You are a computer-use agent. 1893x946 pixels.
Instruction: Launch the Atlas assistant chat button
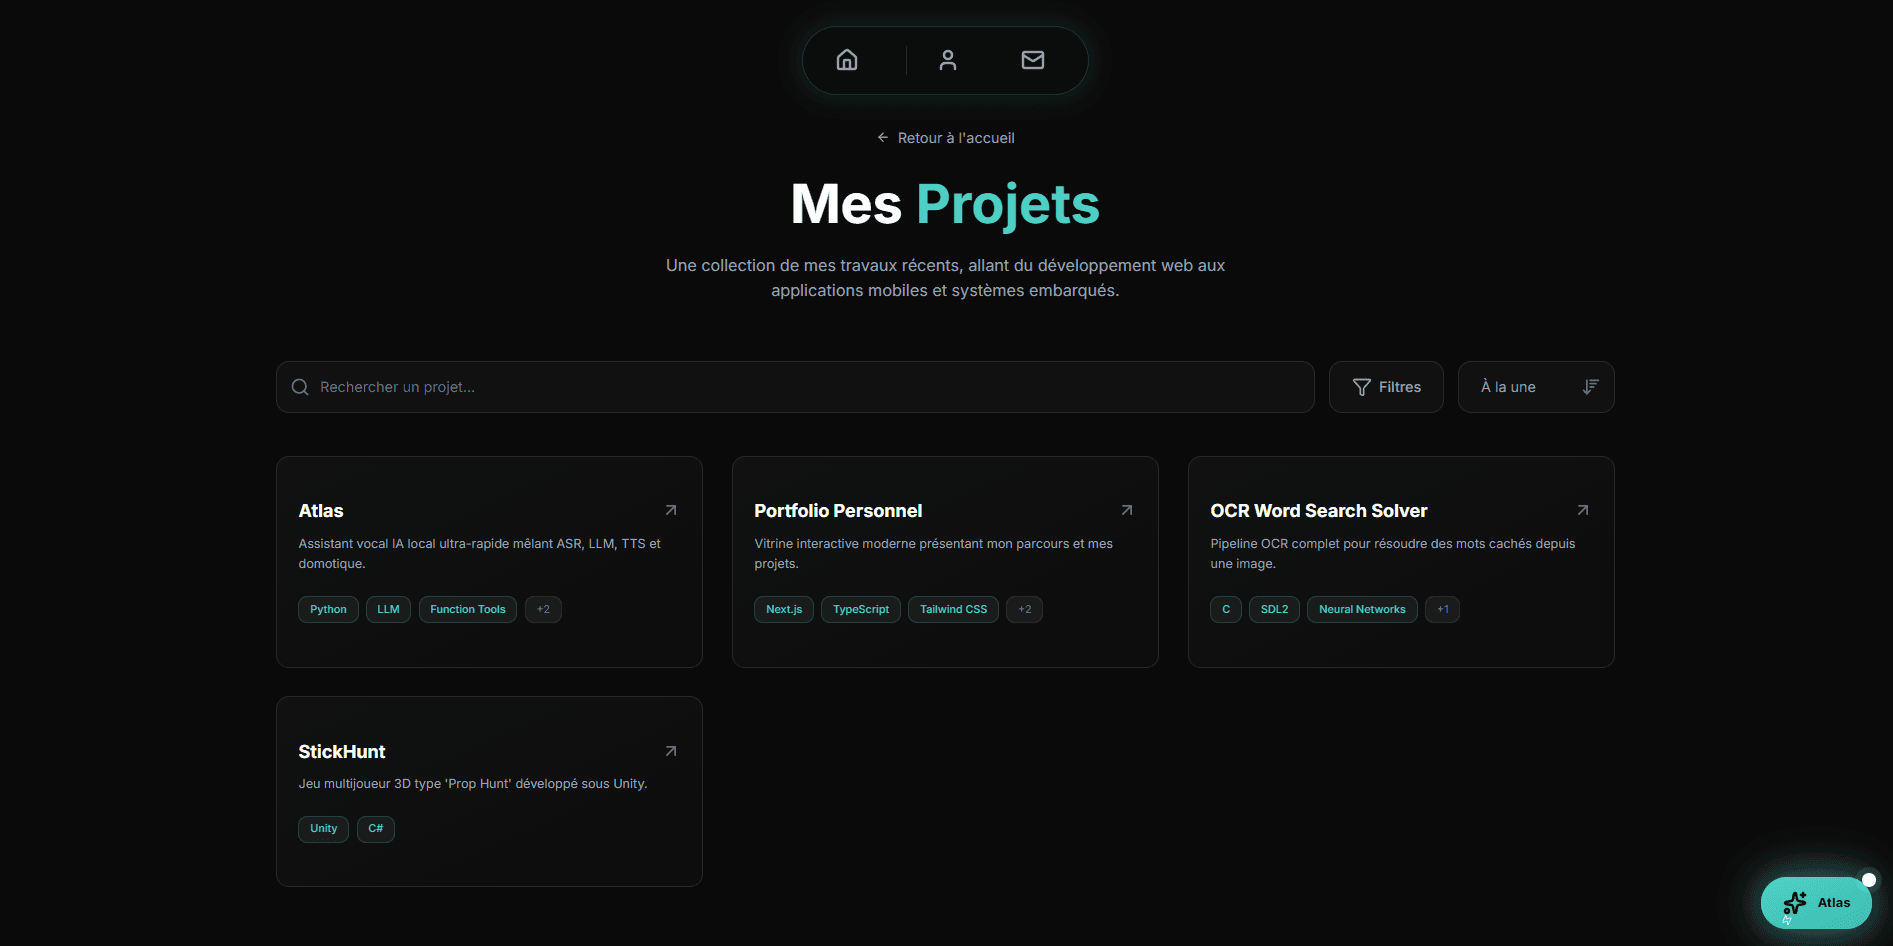click(x=1816, y=903)
